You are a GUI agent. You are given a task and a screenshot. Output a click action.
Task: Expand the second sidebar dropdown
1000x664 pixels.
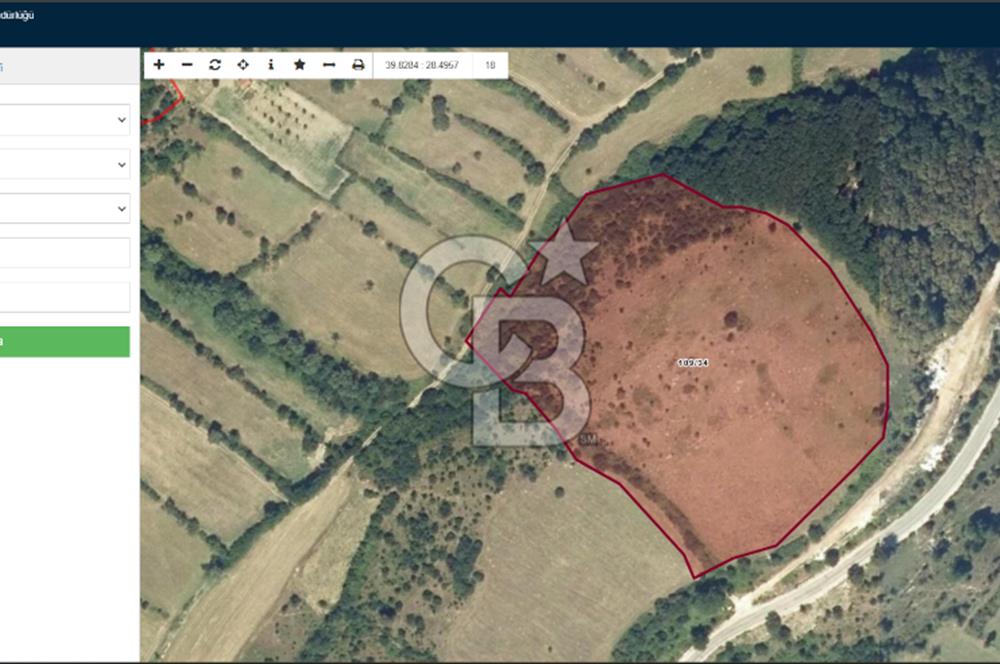coord(65,164)
